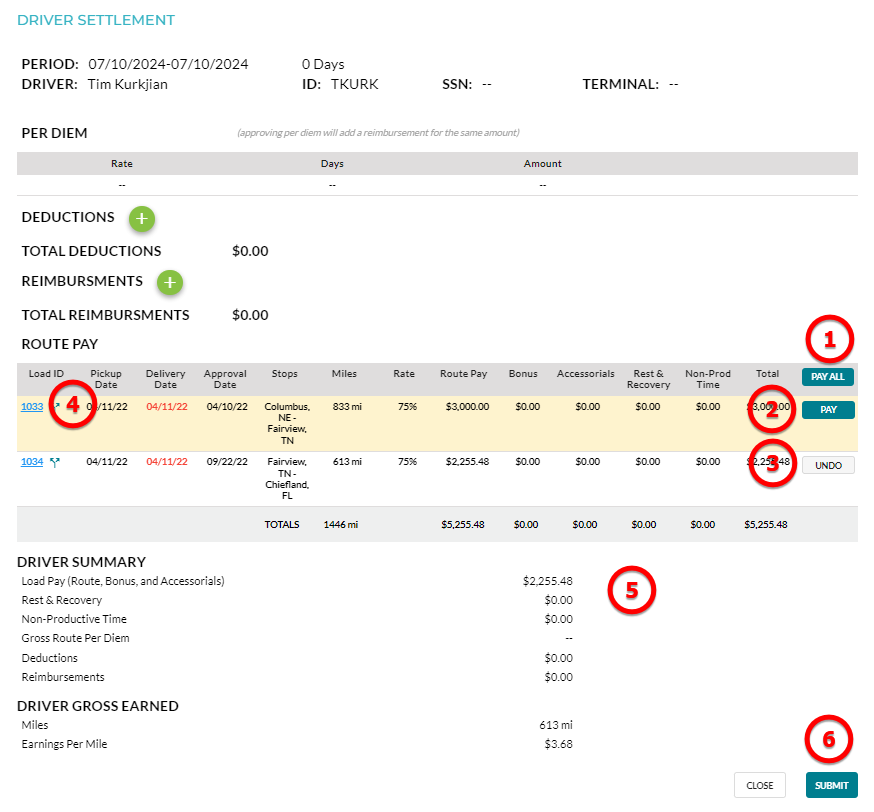Click the Load ID column header

point(46,374)
